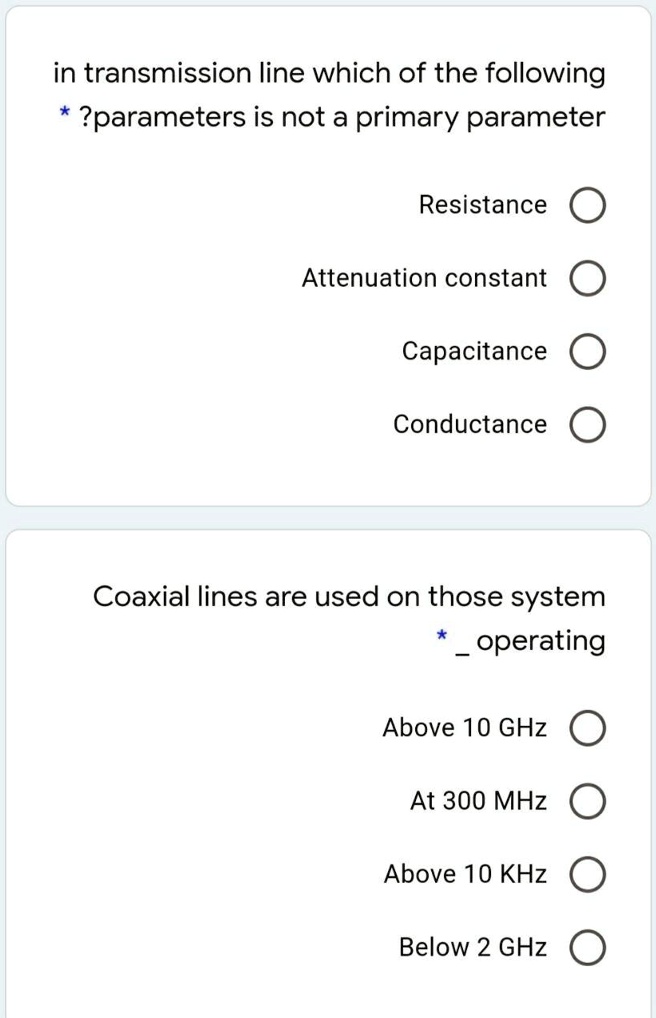Select the Attenuation constant option
Image resolution: width=656 pixels, height=1018 pixels.
pos(589,278)
